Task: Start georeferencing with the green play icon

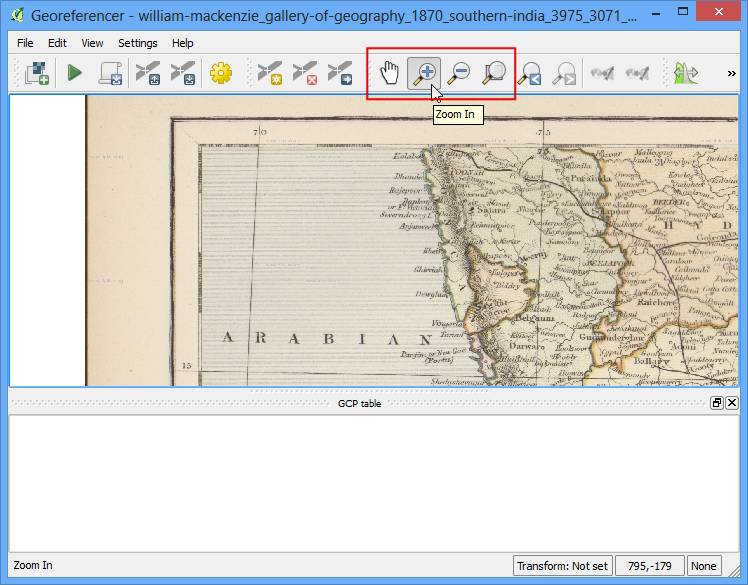Action: click(x=74, y=73)
